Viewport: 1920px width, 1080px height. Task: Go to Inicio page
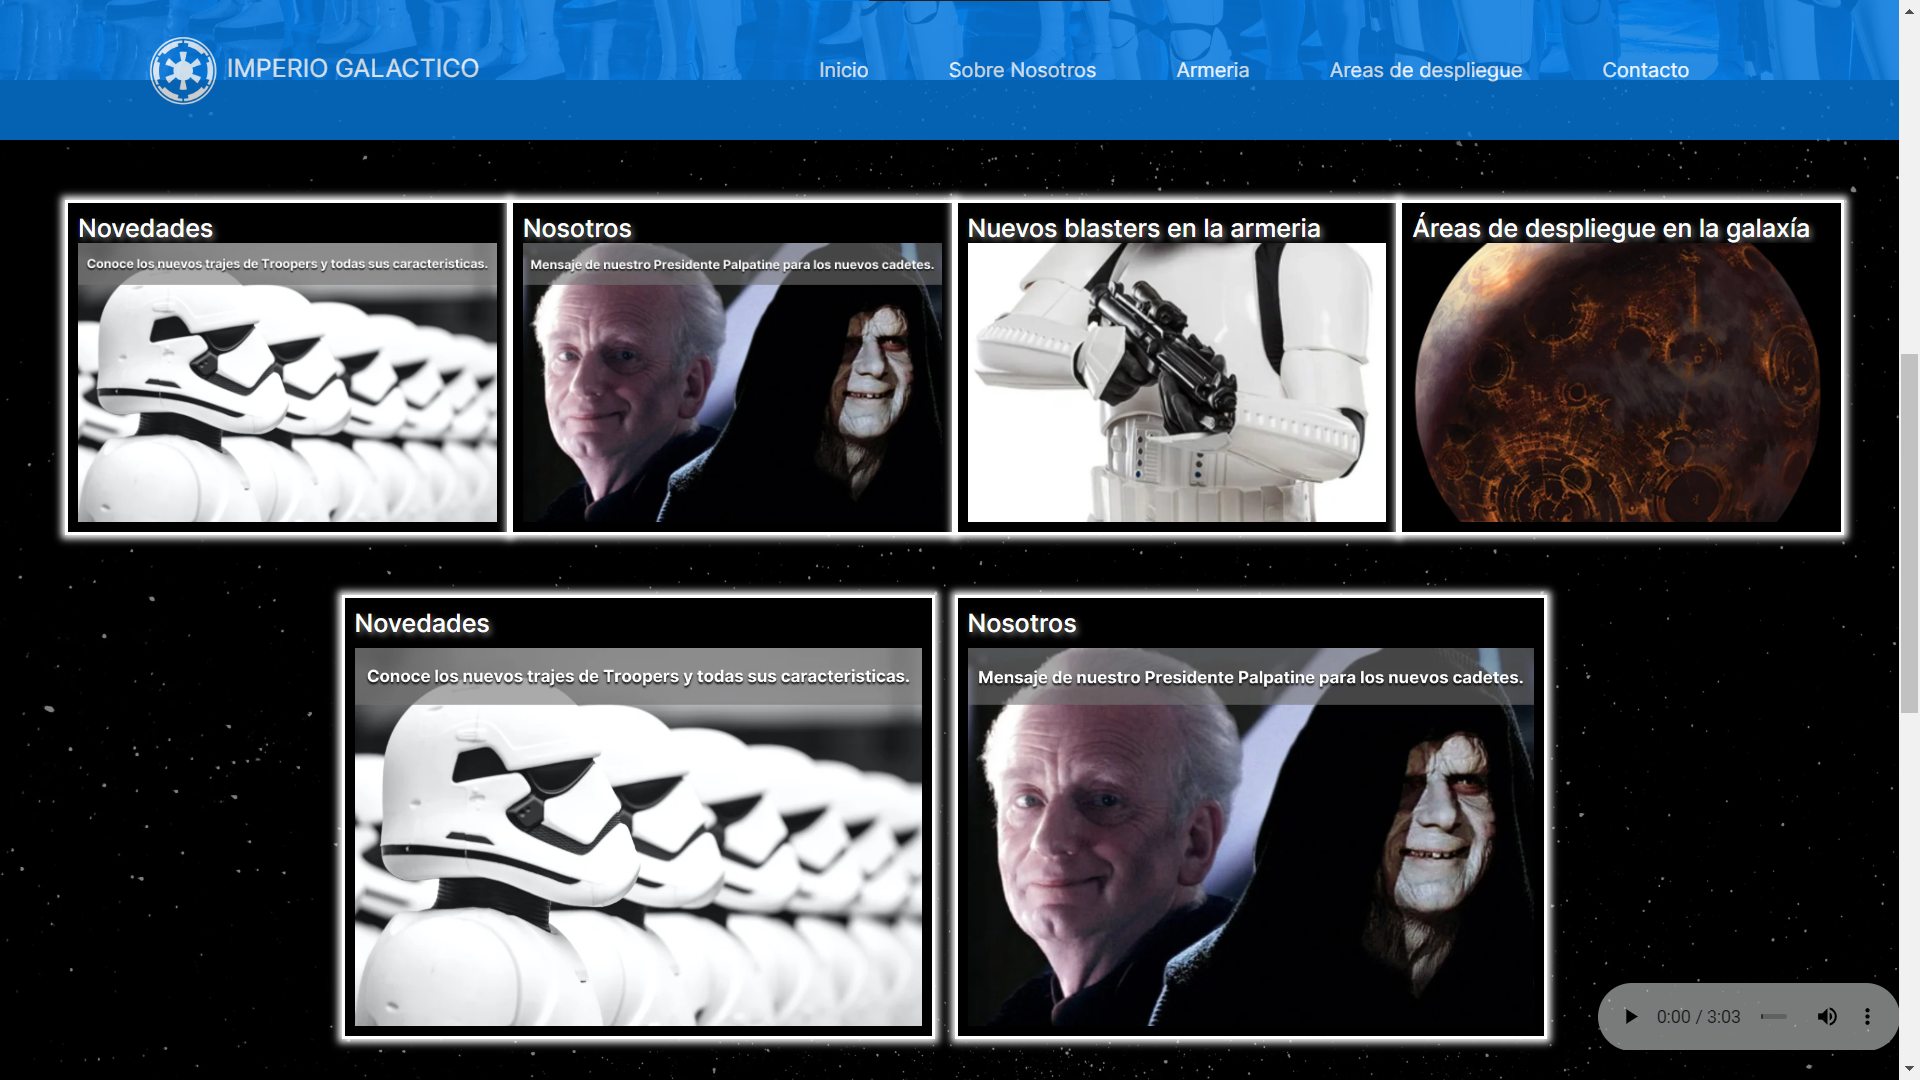click(843, 70)
